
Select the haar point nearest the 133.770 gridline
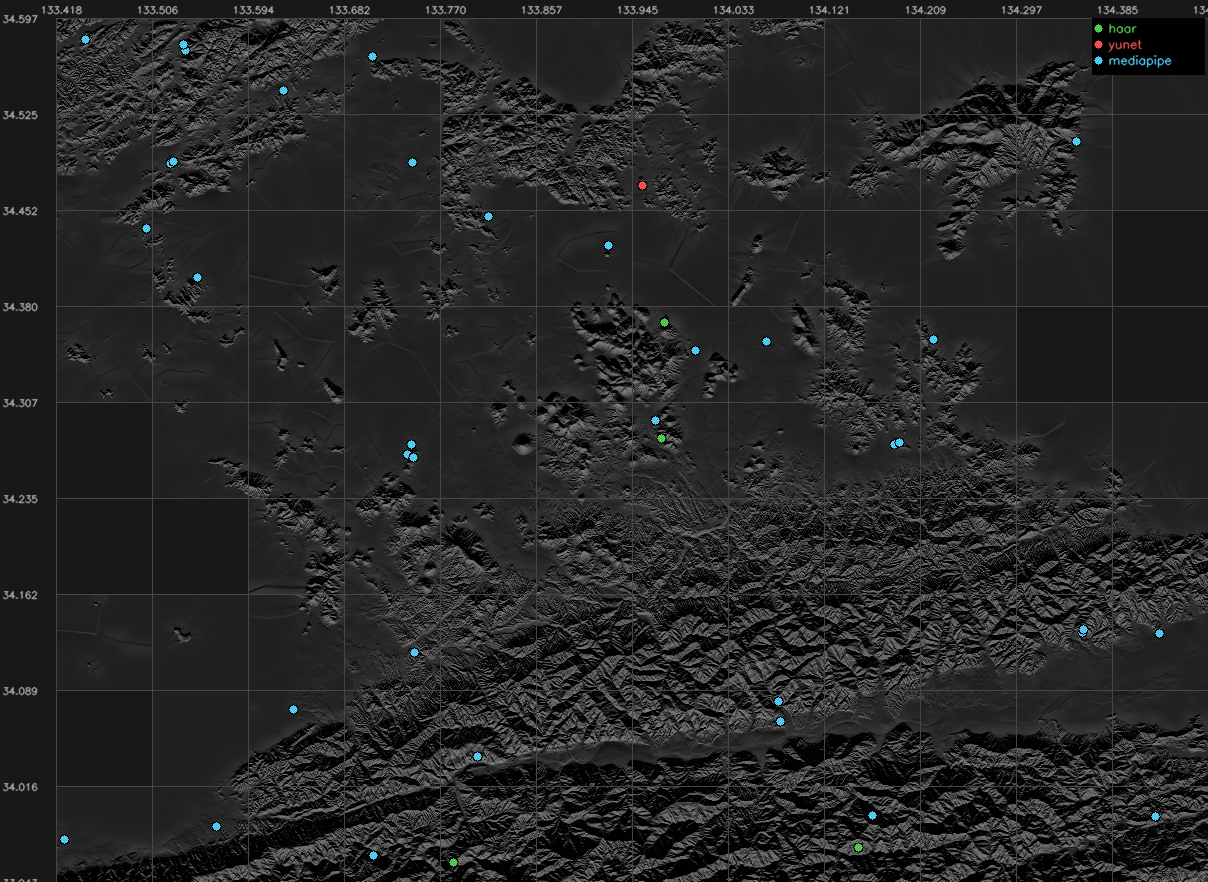453,862
